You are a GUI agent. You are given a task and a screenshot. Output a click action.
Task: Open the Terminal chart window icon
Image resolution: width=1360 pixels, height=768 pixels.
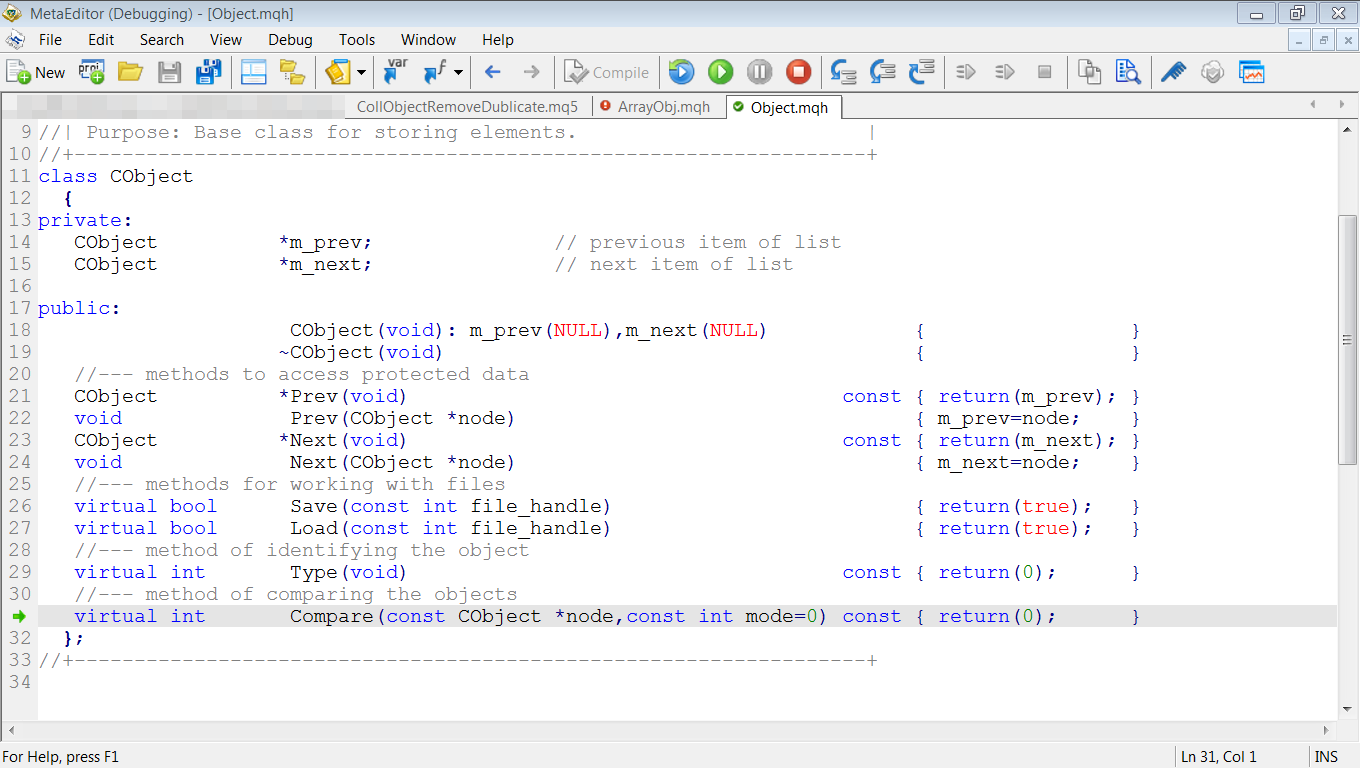(x=1251, y=72)
